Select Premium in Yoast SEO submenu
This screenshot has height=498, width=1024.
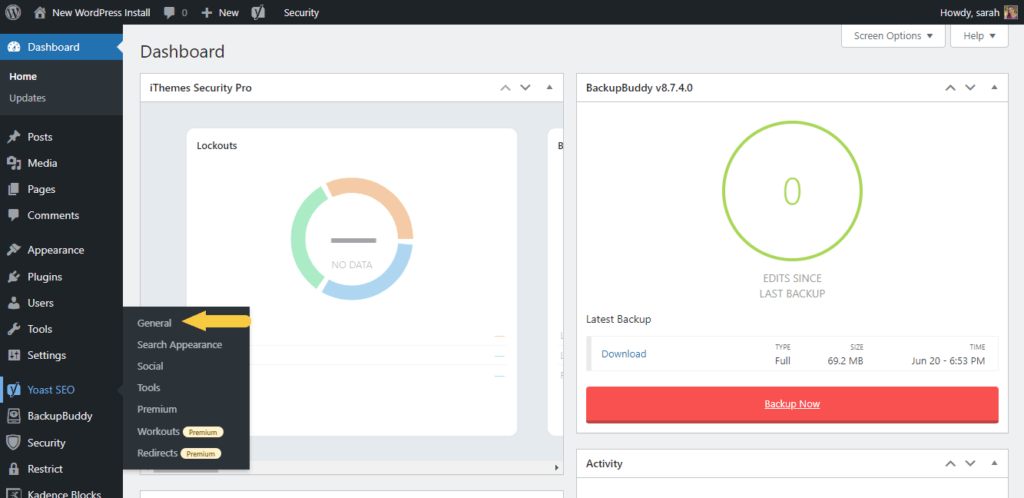point(157,409)
